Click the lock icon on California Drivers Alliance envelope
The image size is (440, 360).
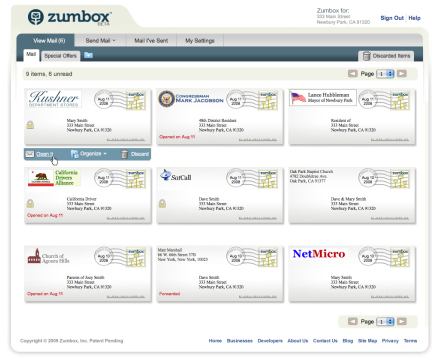point(30,203)
